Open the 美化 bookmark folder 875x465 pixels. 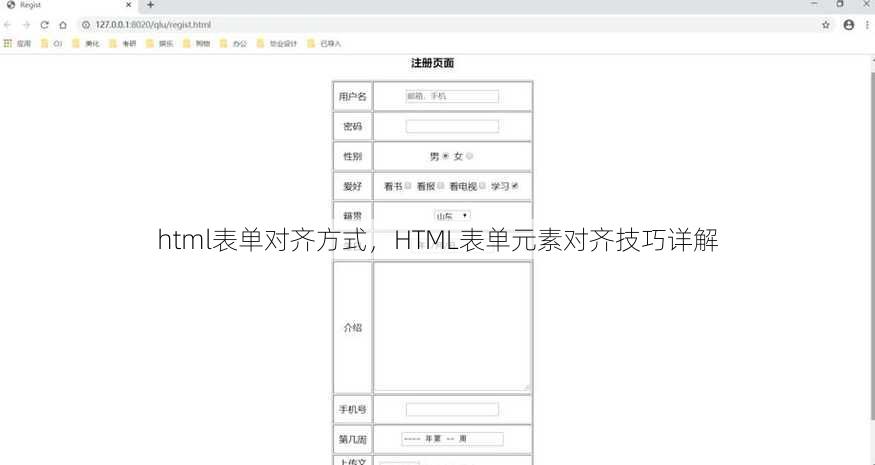click(x=86, y=44)
